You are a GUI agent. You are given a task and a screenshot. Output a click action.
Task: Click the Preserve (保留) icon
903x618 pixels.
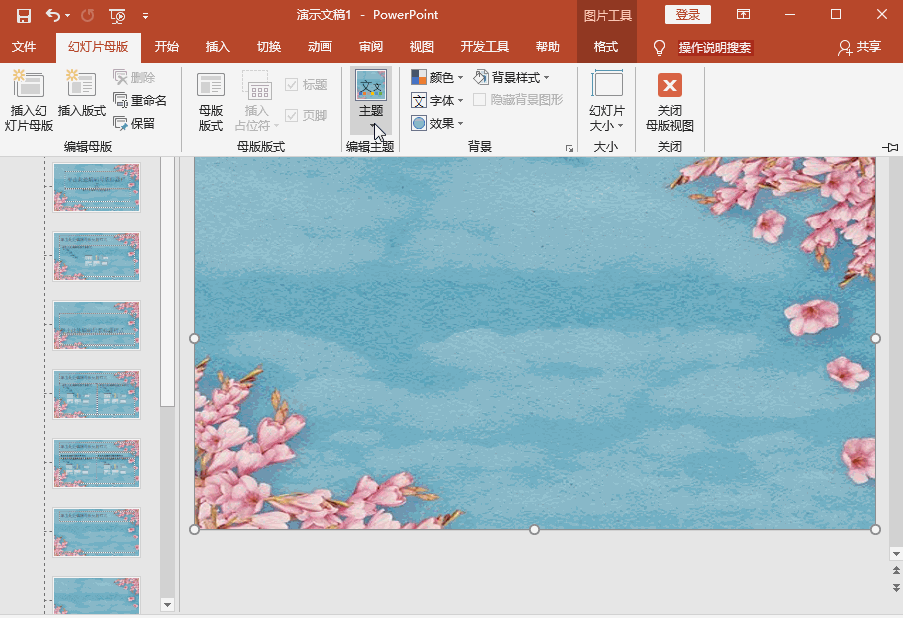[x=120, y=123]
